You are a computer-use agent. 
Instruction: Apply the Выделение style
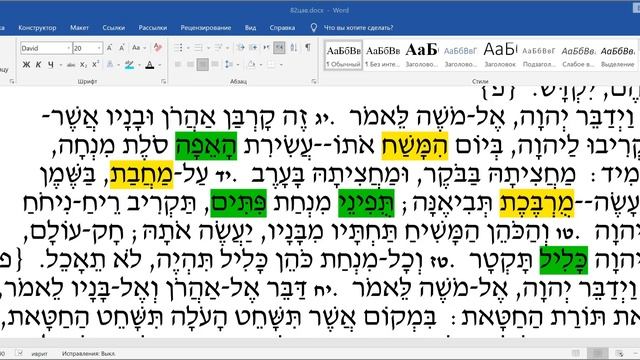tap(618, 56)
